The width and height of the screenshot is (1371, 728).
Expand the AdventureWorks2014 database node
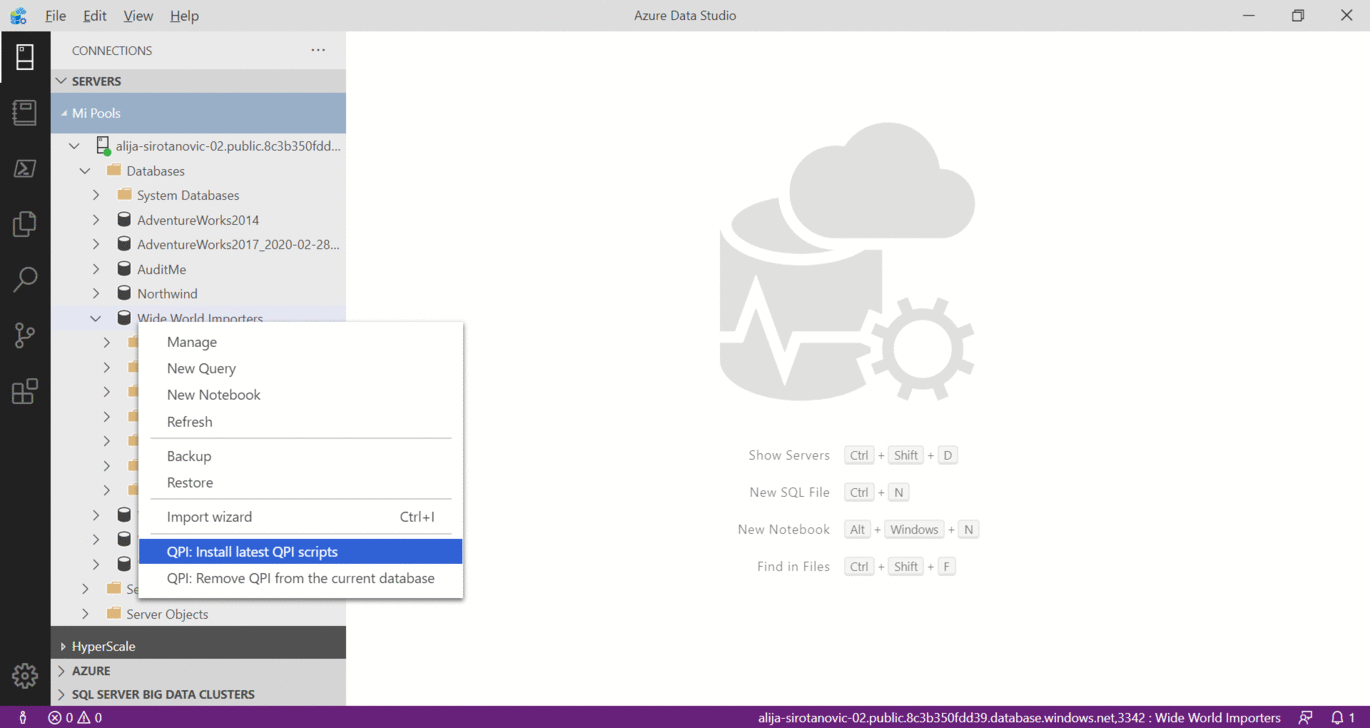[96, 220]
